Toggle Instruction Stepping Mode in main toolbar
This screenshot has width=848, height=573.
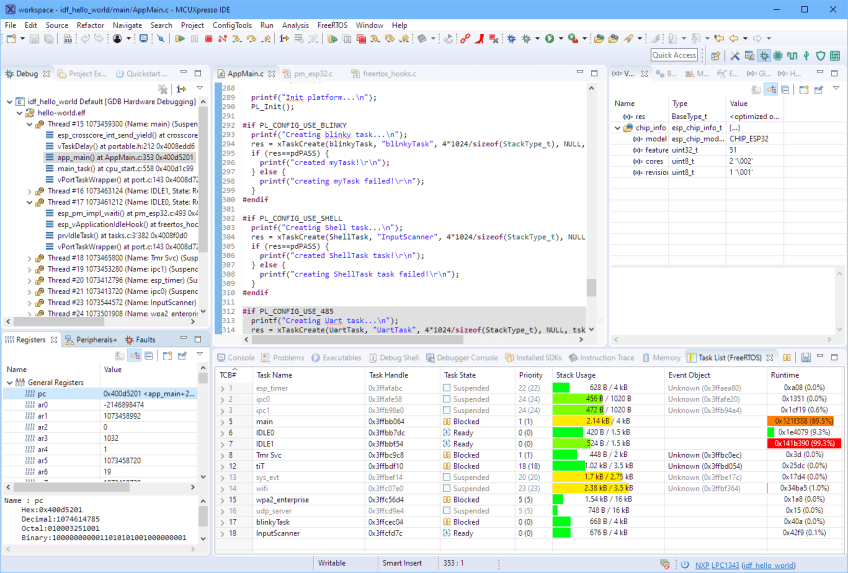[x=284, y=38]
